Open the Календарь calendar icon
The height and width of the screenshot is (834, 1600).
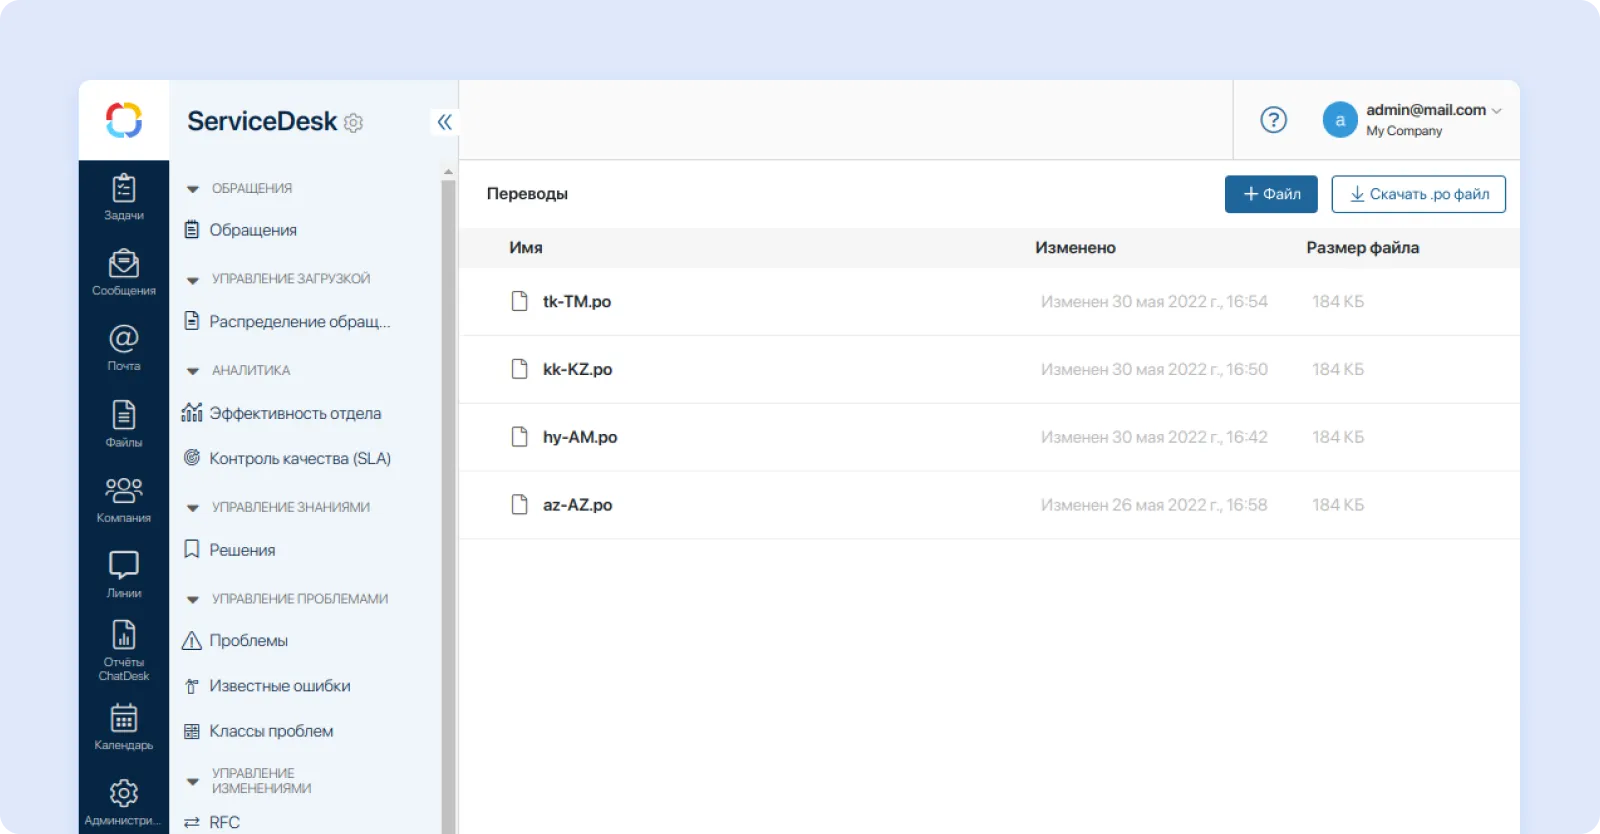[x=124, y=726]
